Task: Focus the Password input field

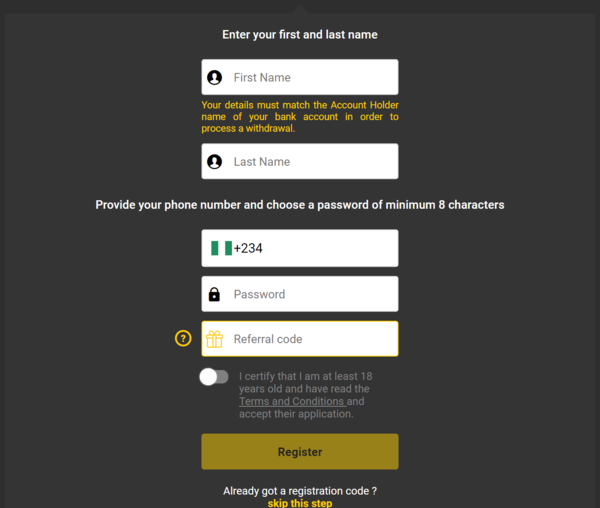Action: click(x=300, y=294)
